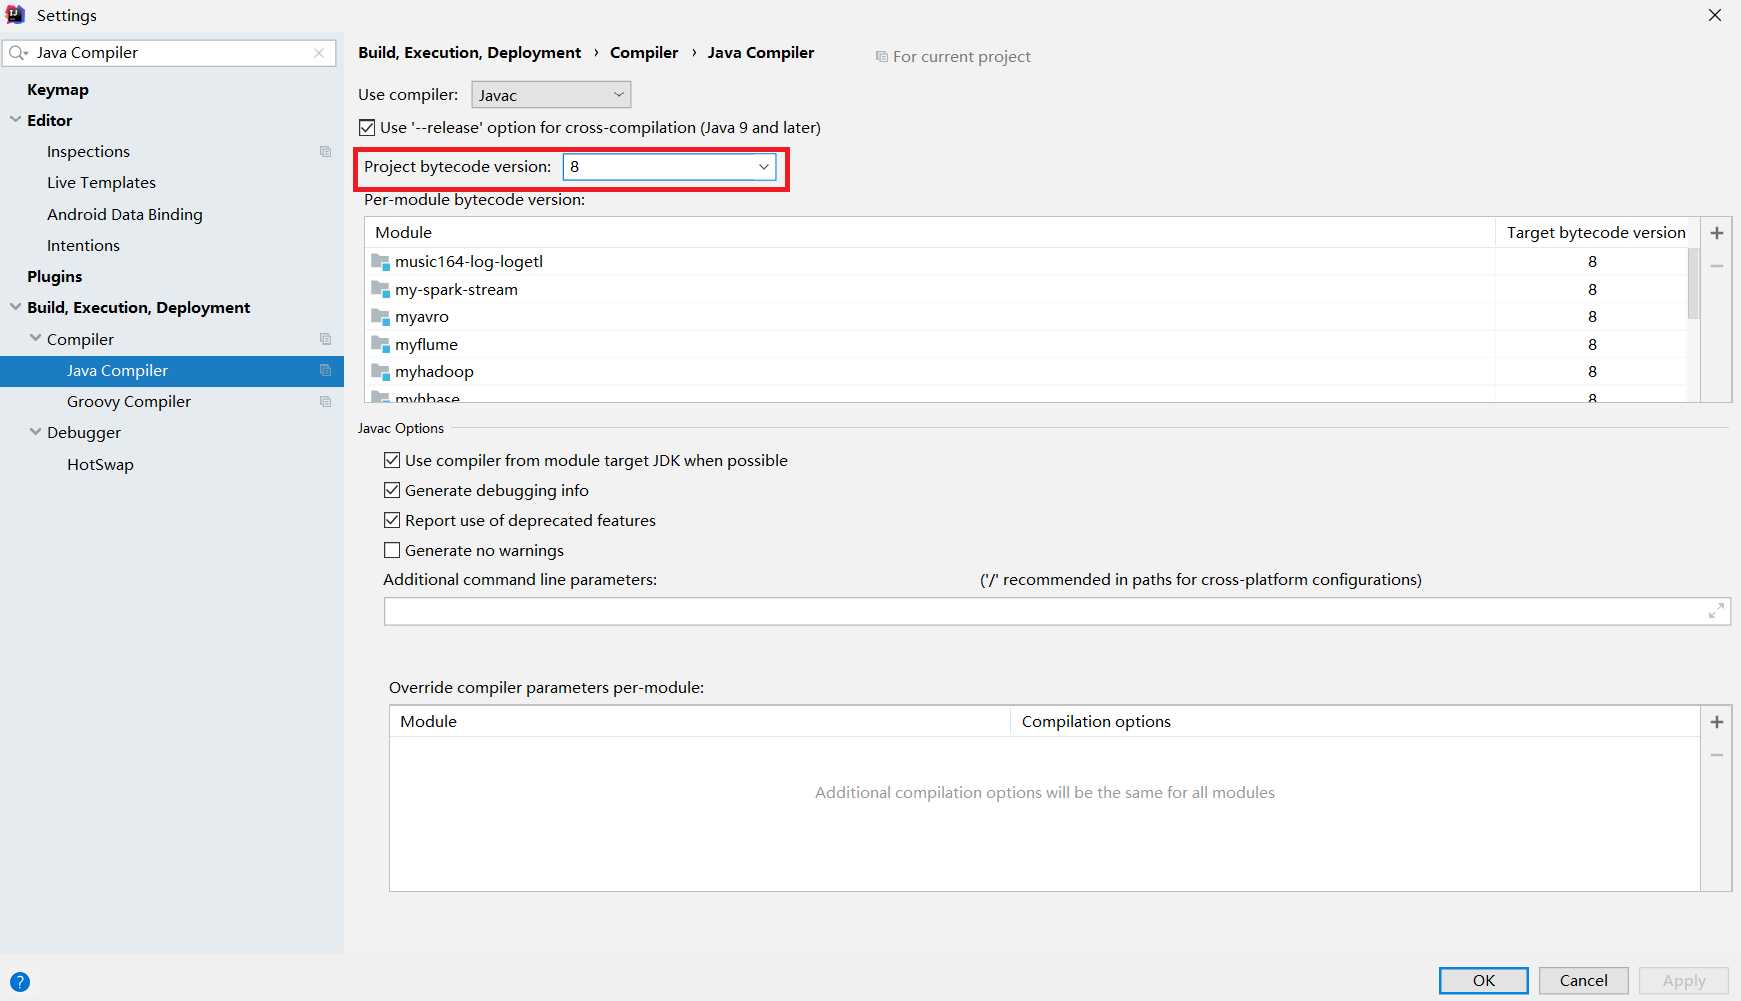Open Project bytecode version dropdown
Screen dimensions: 1741x1001
click(x=669, y=167)
